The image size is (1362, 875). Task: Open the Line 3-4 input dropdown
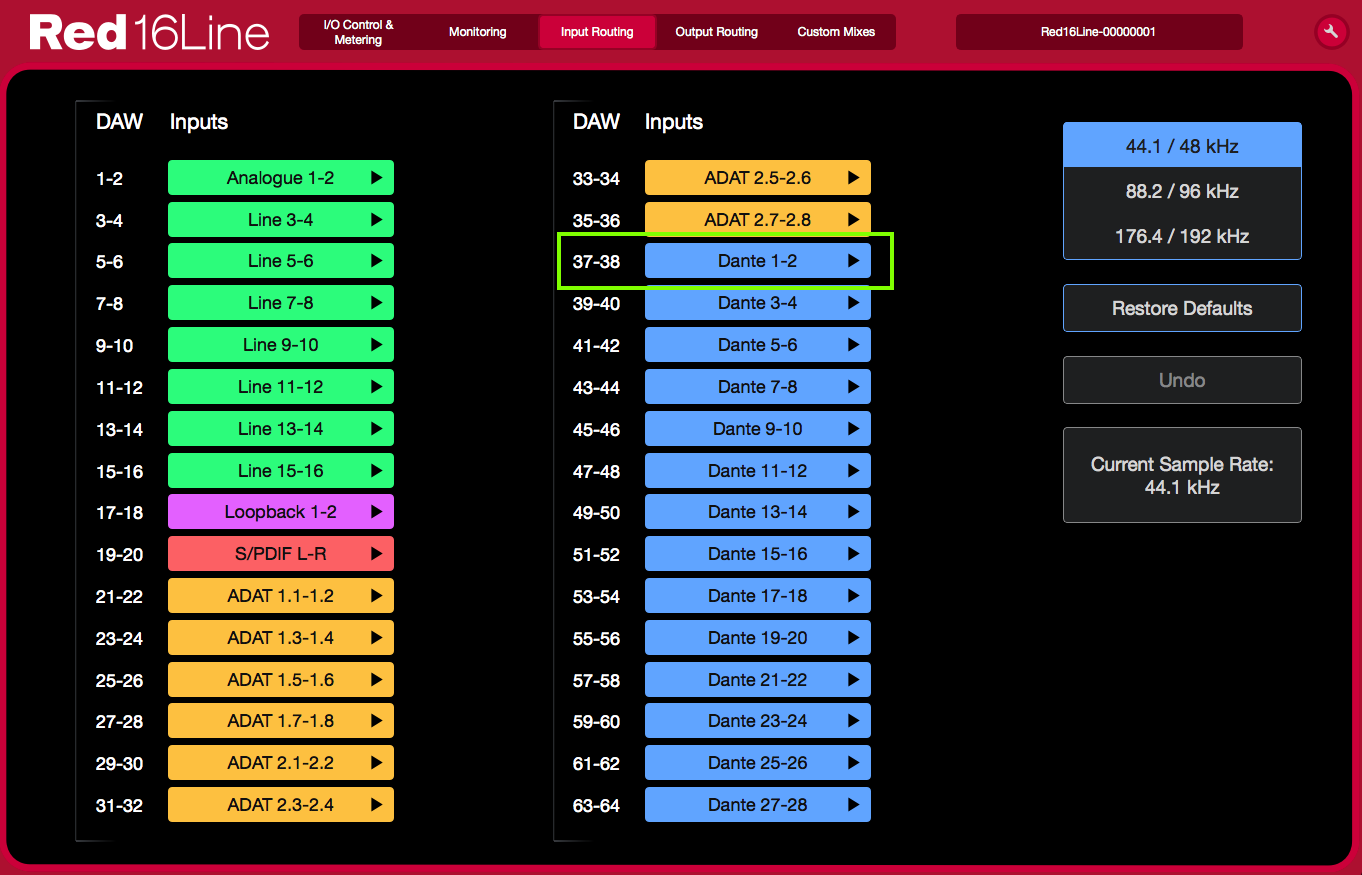[281, 220]
